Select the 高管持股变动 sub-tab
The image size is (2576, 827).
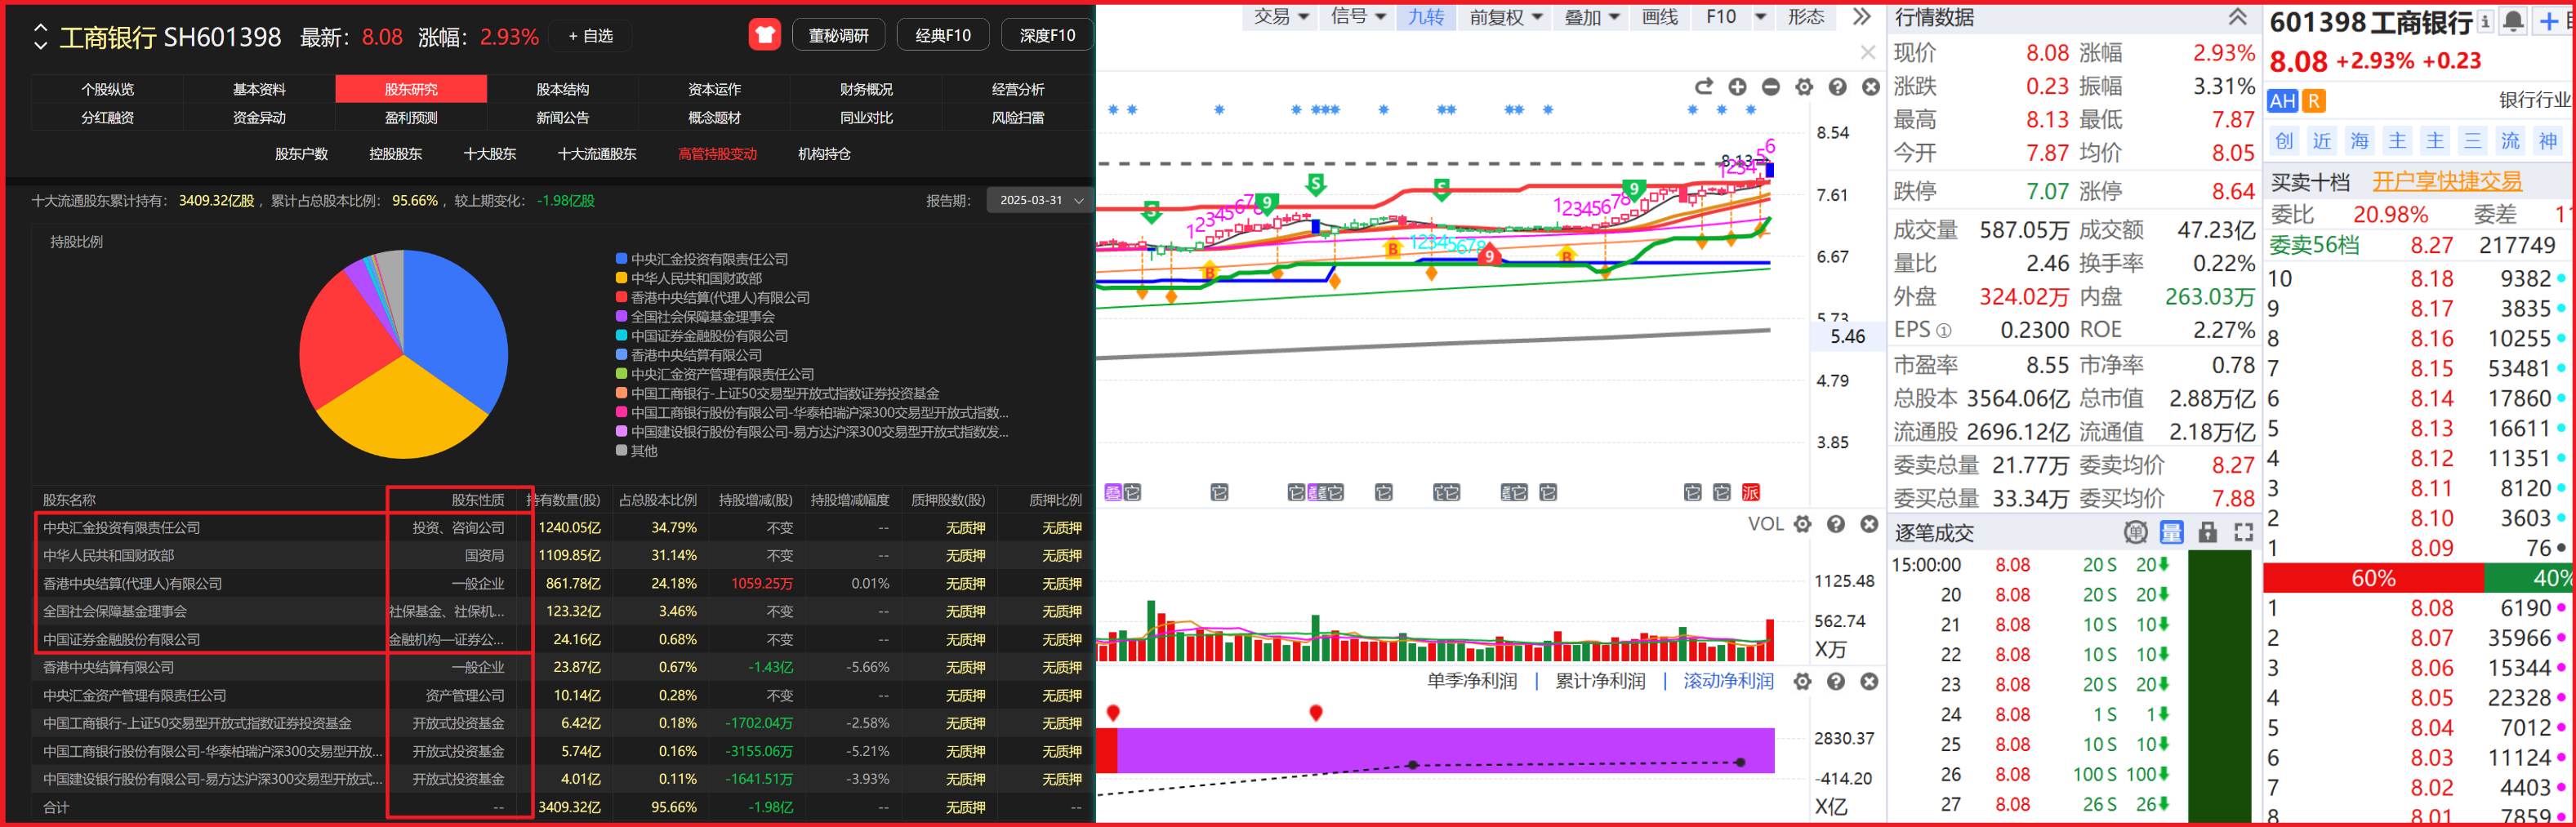tap(717, 154)
